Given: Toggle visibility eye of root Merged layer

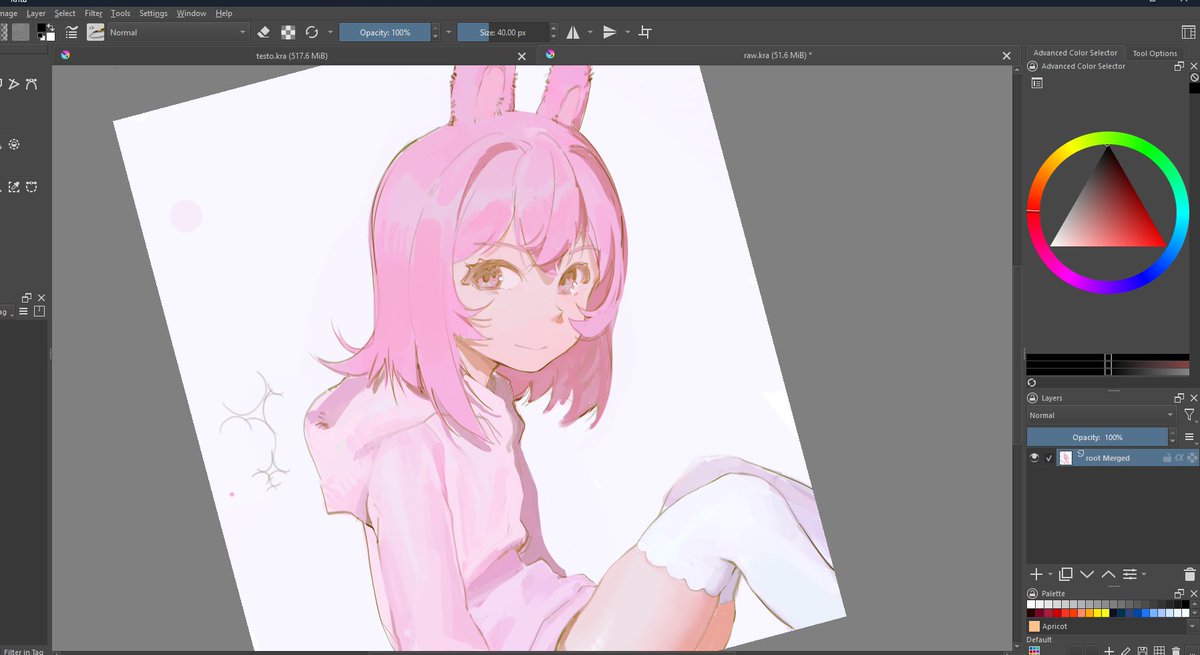Looking at the screenshot, I should 1035,457.
